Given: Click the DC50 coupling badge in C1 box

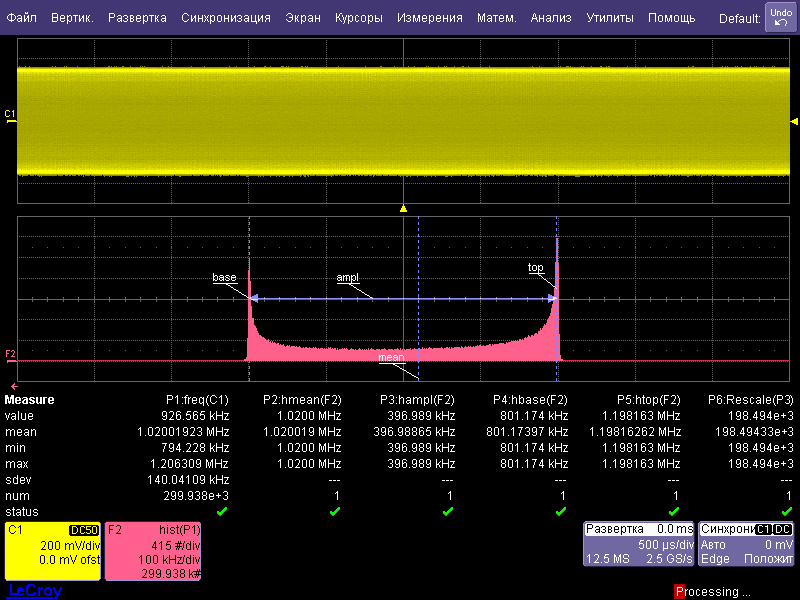Looking at the screenshot, I should (82, 530).
